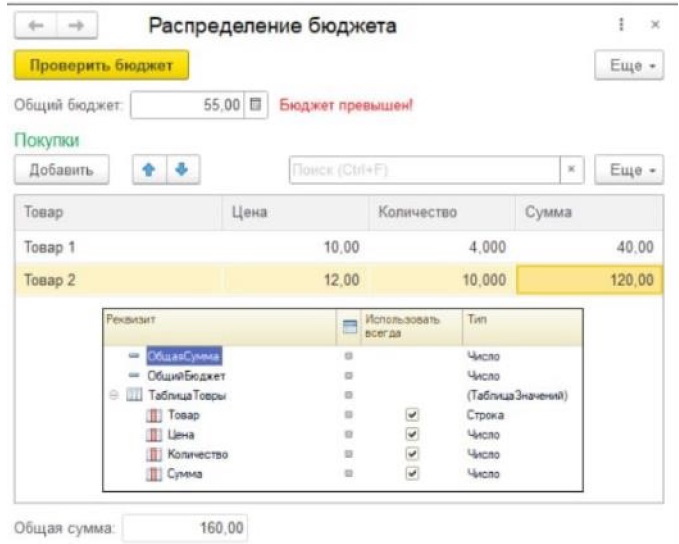The width and height of the screenshot is (679, 544).
Task: Toggle 'Использовать всегда' checkbox for Товар
Action: (411, 414)
